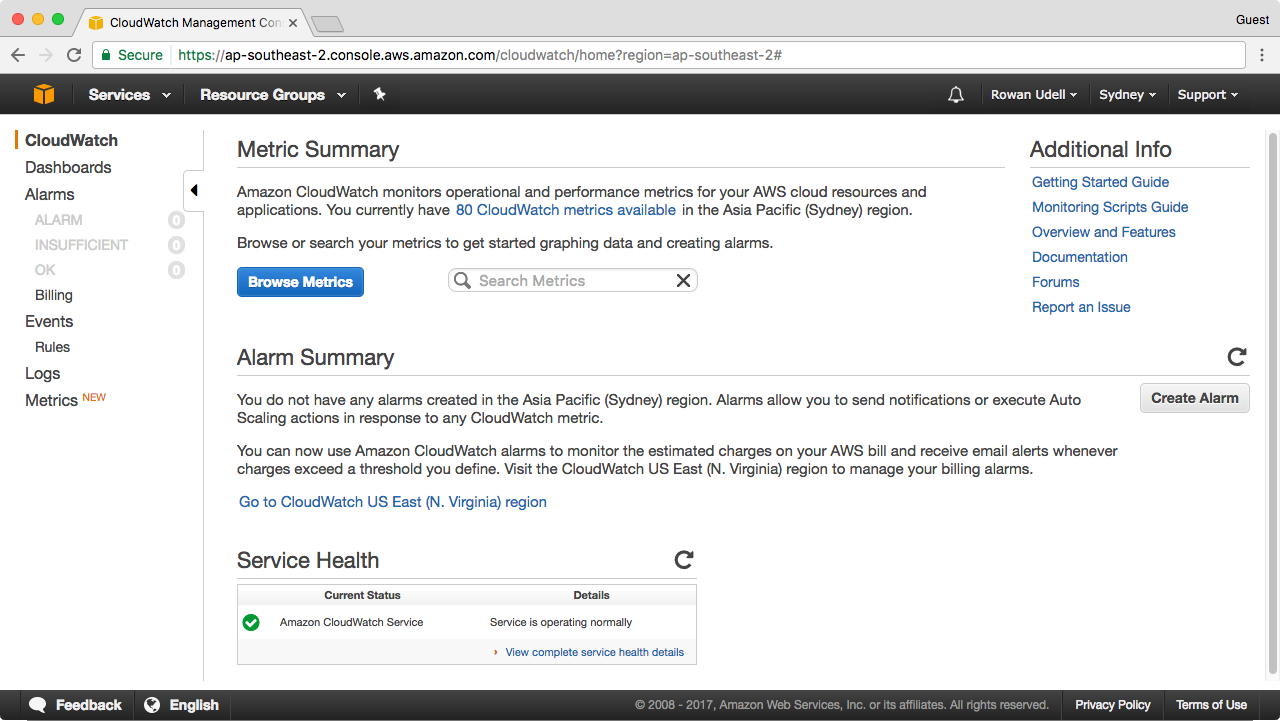This screenshot has height=721, width=1280.
Task: Click the magnifier icon in Search Metrics
Action: (462, 281)
